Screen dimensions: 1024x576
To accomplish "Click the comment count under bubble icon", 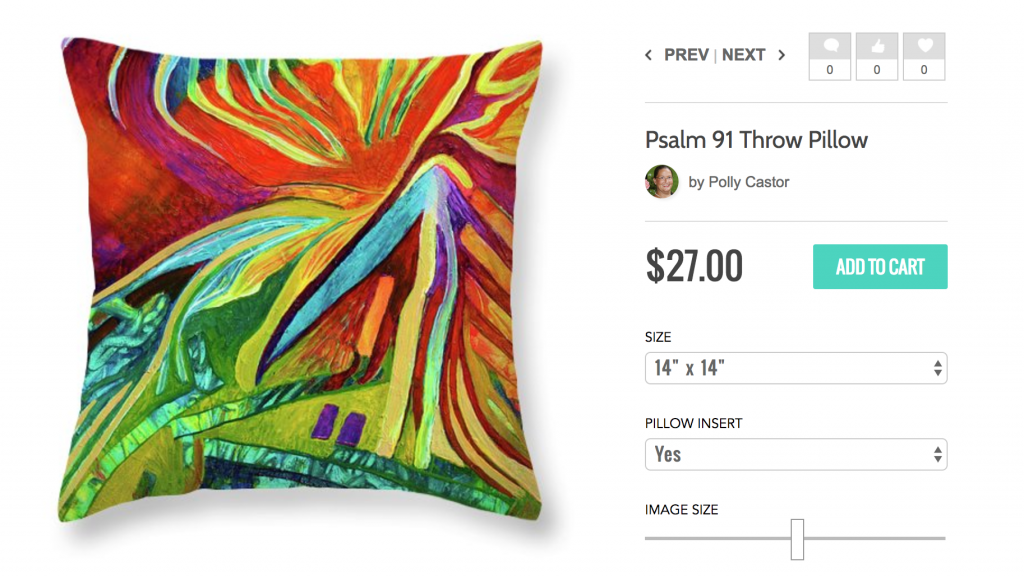I will pyautogui.click(x=830, y=70).
